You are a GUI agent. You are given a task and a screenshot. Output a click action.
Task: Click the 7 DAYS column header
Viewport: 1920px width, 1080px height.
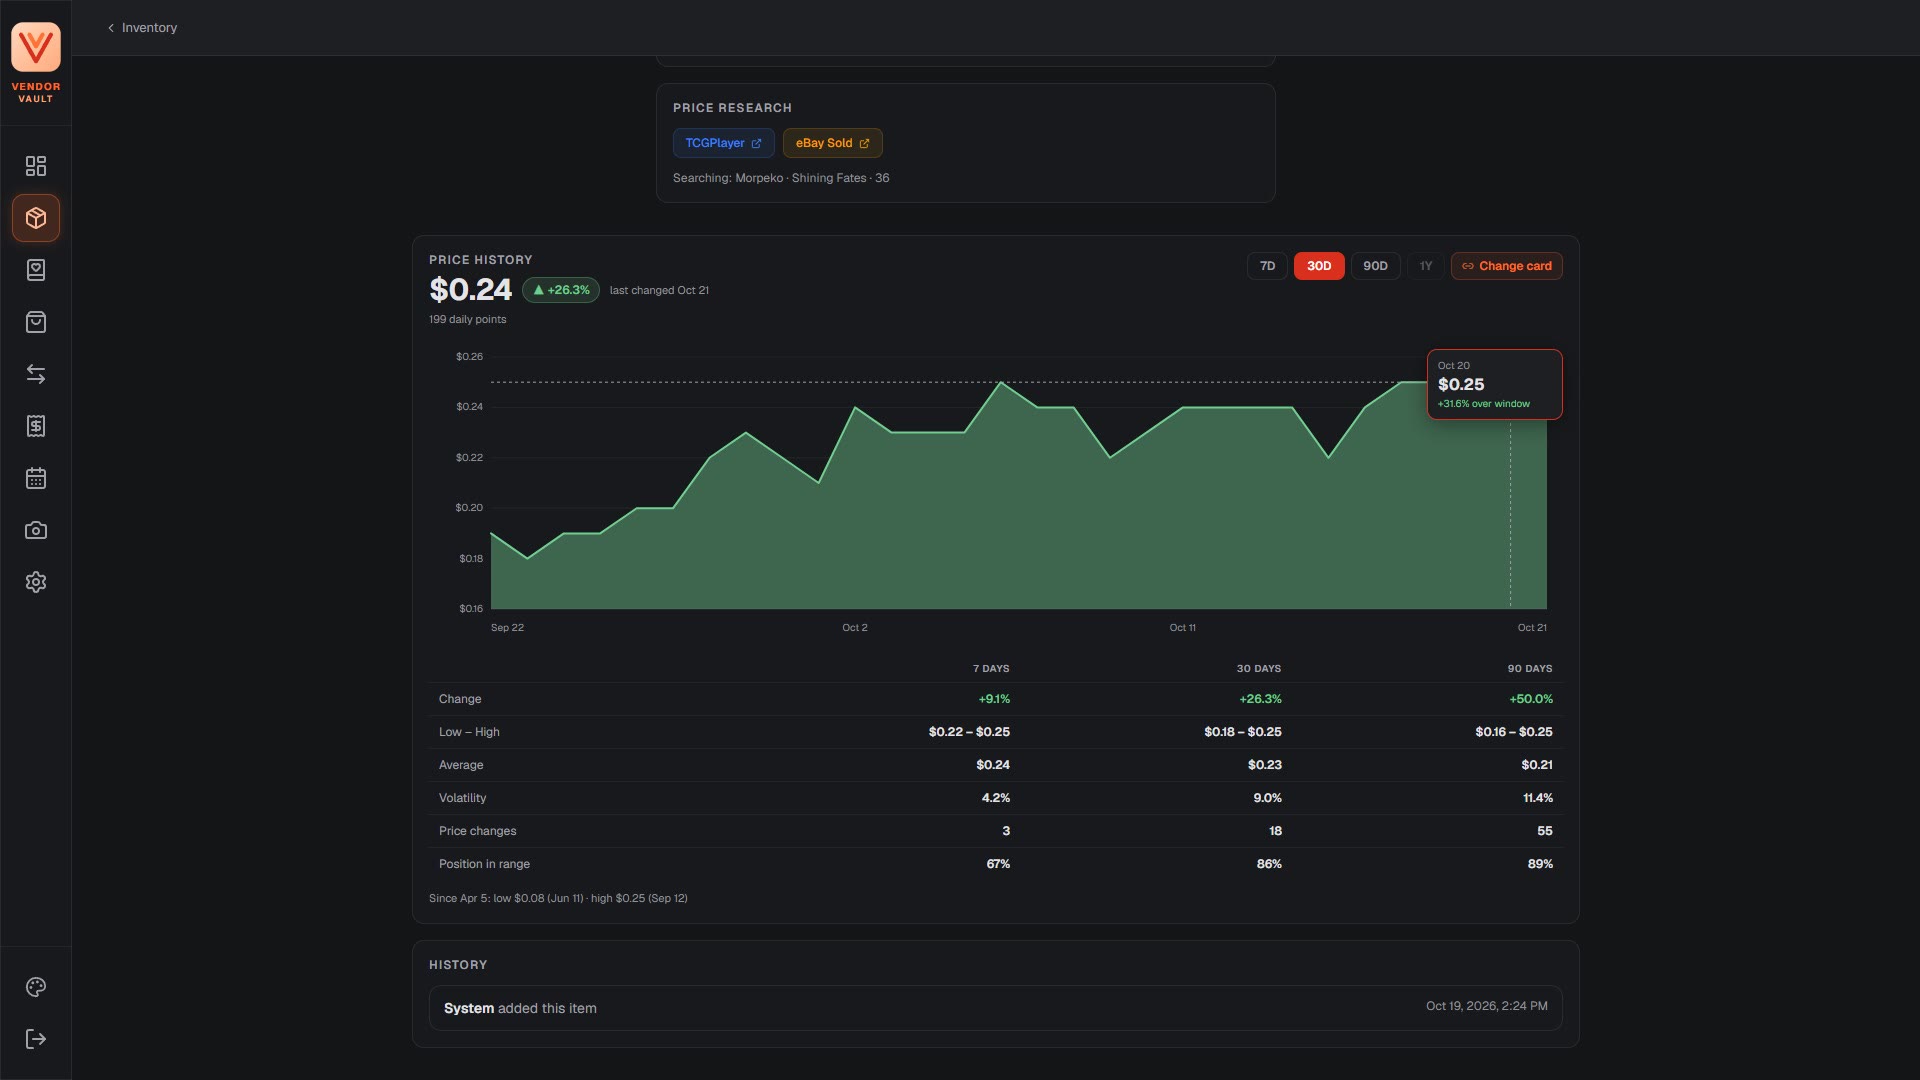pyautogui.click(x=990, y=669)
